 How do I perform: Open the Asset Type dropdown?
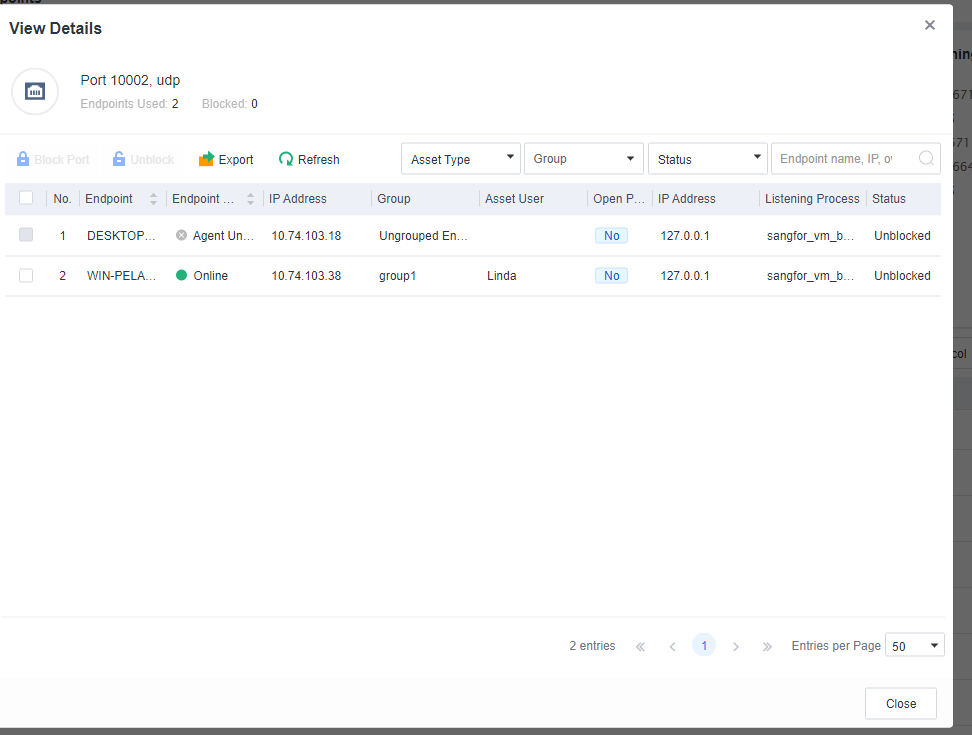(x=460, y=159)
